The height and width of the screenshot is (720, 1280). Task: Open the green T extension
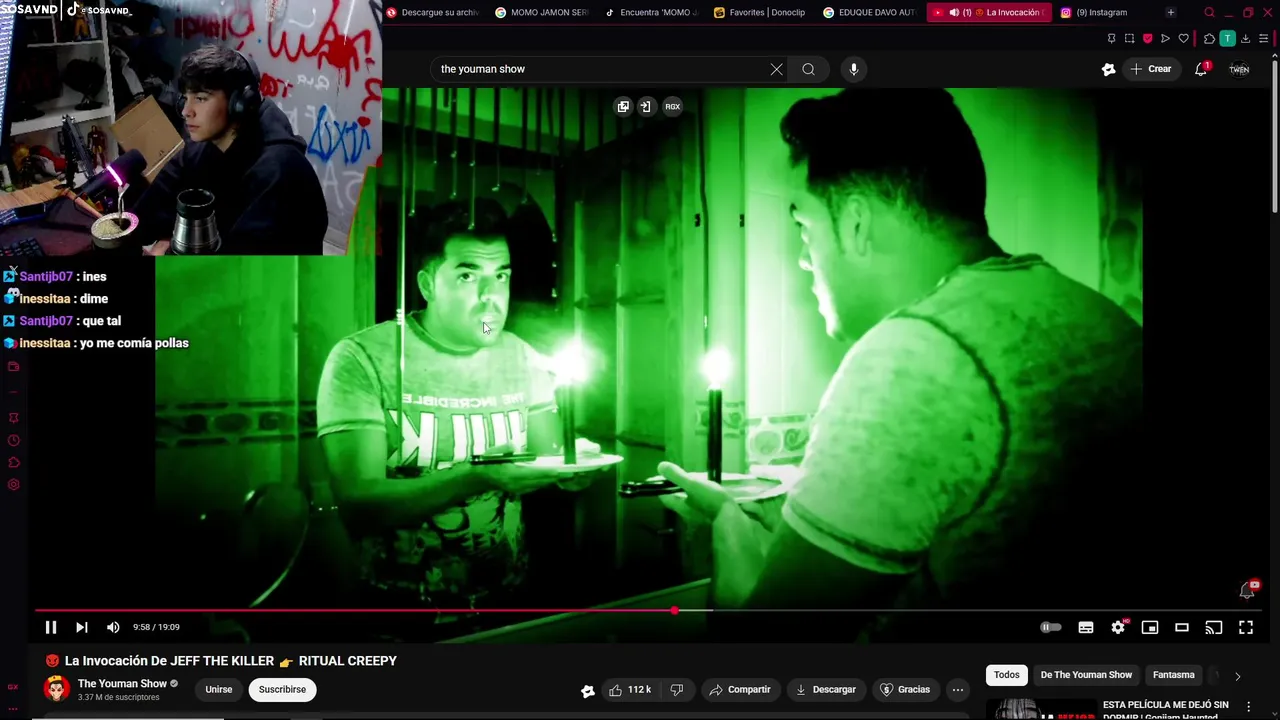(x=1227, y=38)
